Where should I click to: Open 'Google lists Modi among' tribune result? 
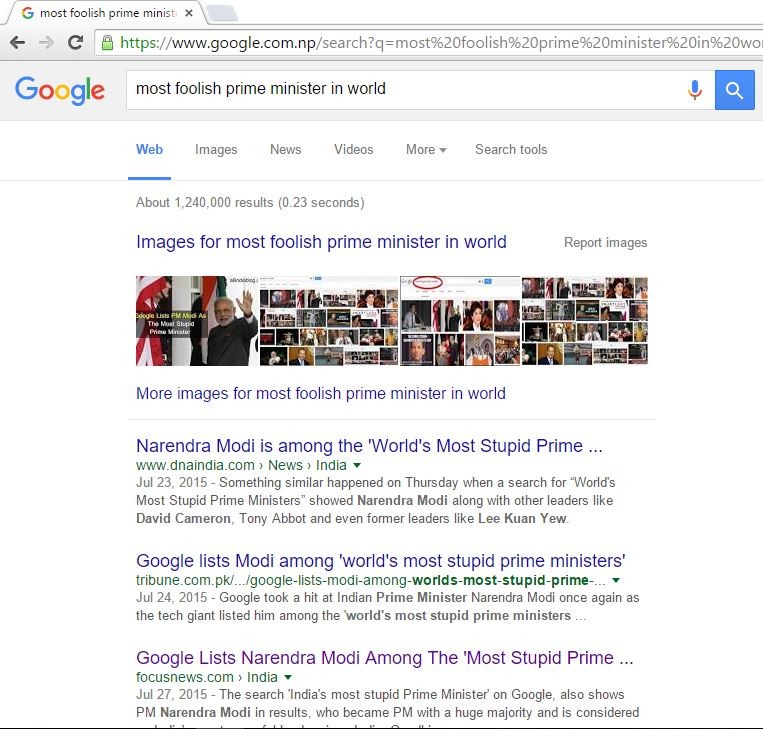[x=381, y=561]
